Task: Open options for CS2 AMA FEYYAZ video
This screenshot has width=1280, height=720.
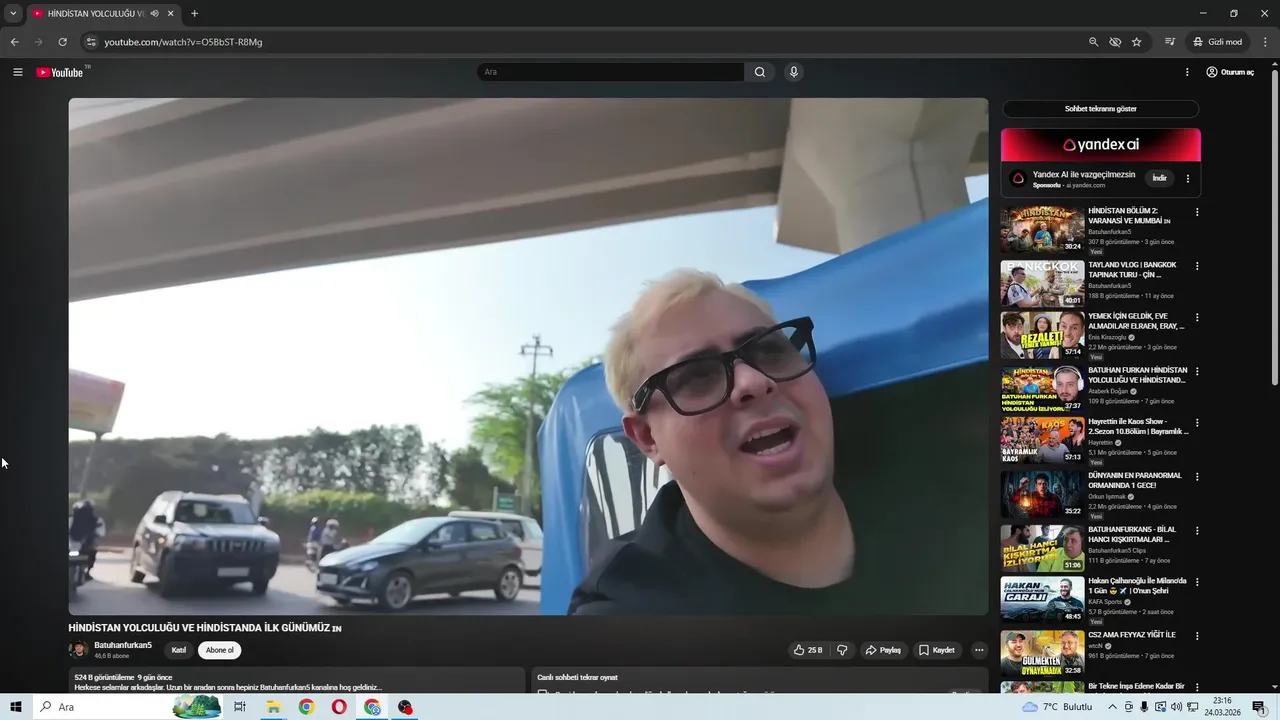Action: [1197, 635]
